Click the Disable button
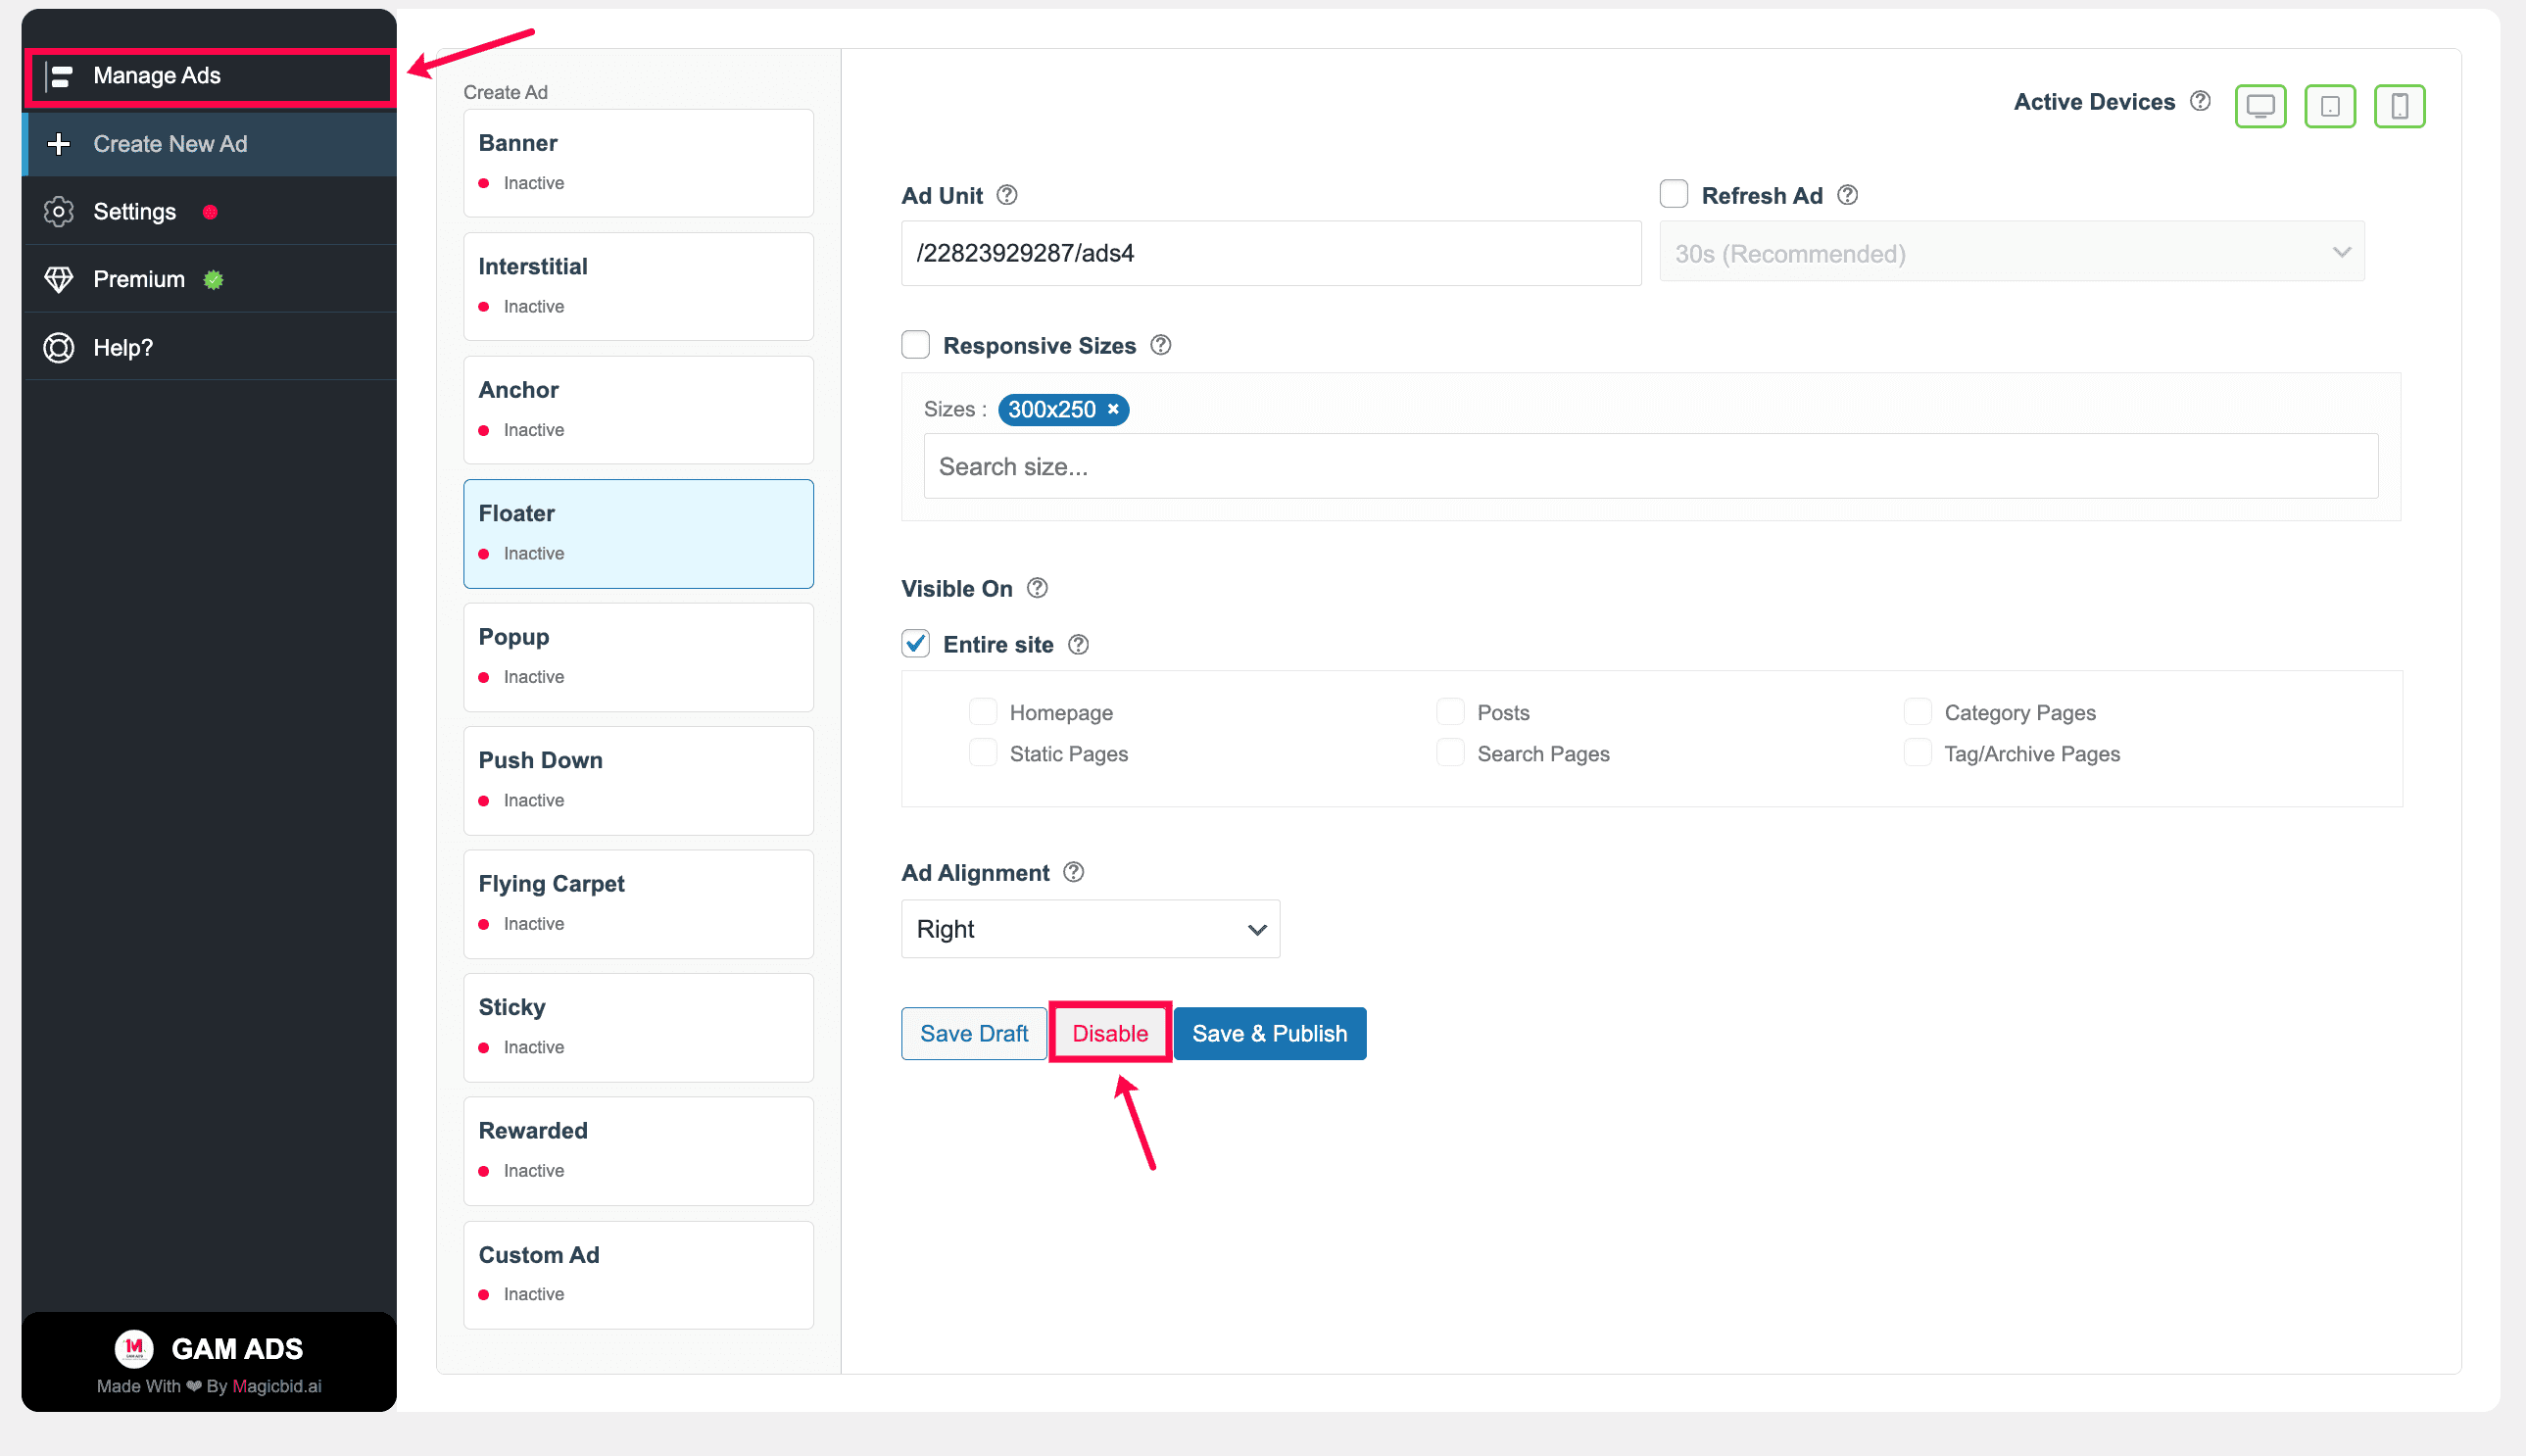The image size is (2526, 1456). coord(1110,1033)
